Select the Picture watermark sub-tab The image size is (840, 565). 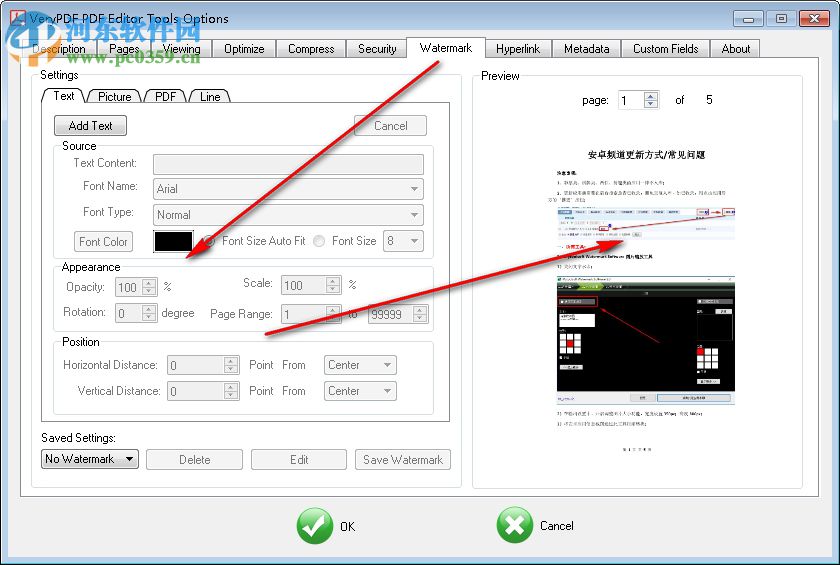click(115, 96)
